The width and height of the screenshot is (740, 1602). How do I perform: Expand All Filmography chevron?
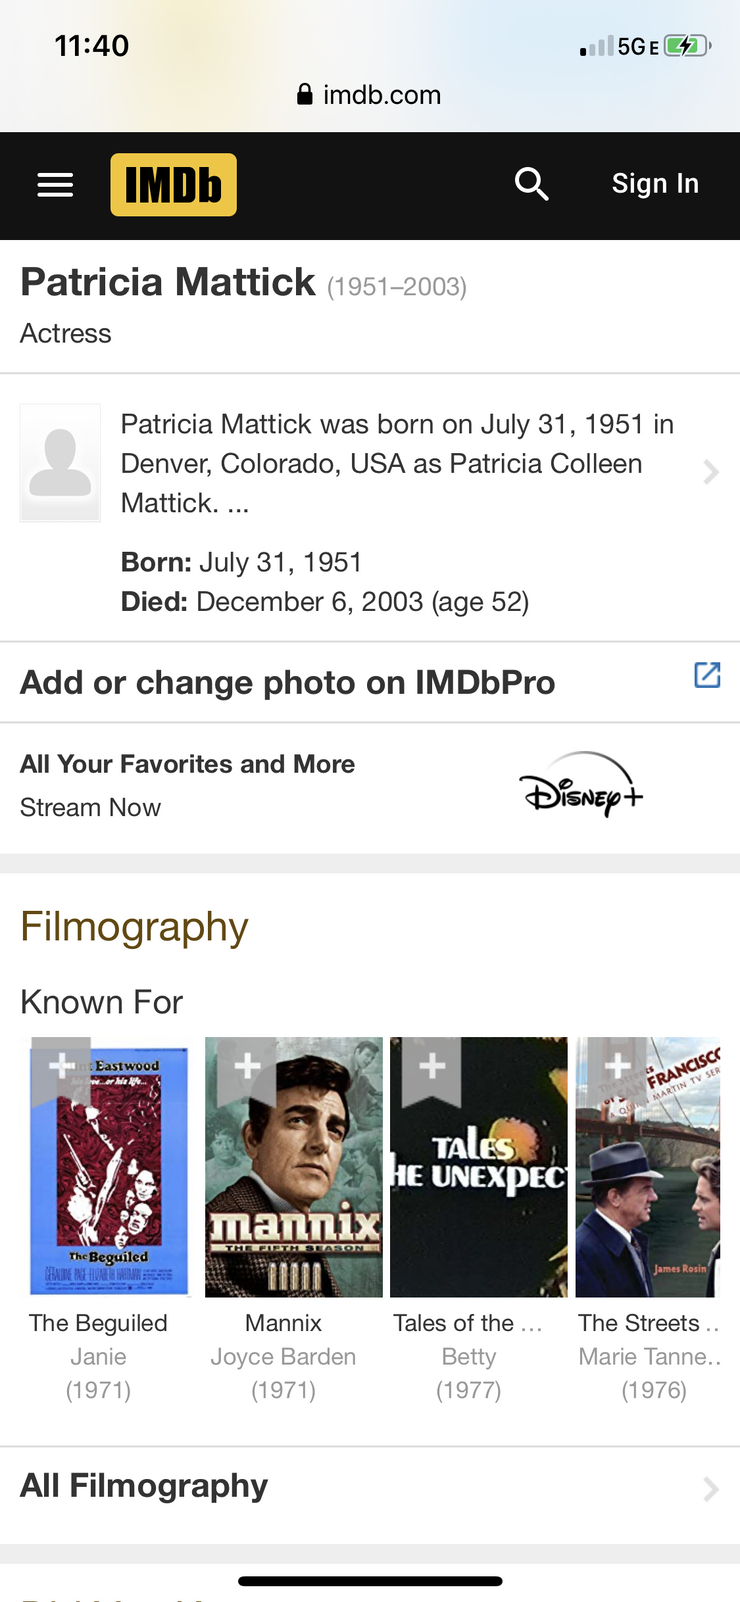click(710, 1489)
